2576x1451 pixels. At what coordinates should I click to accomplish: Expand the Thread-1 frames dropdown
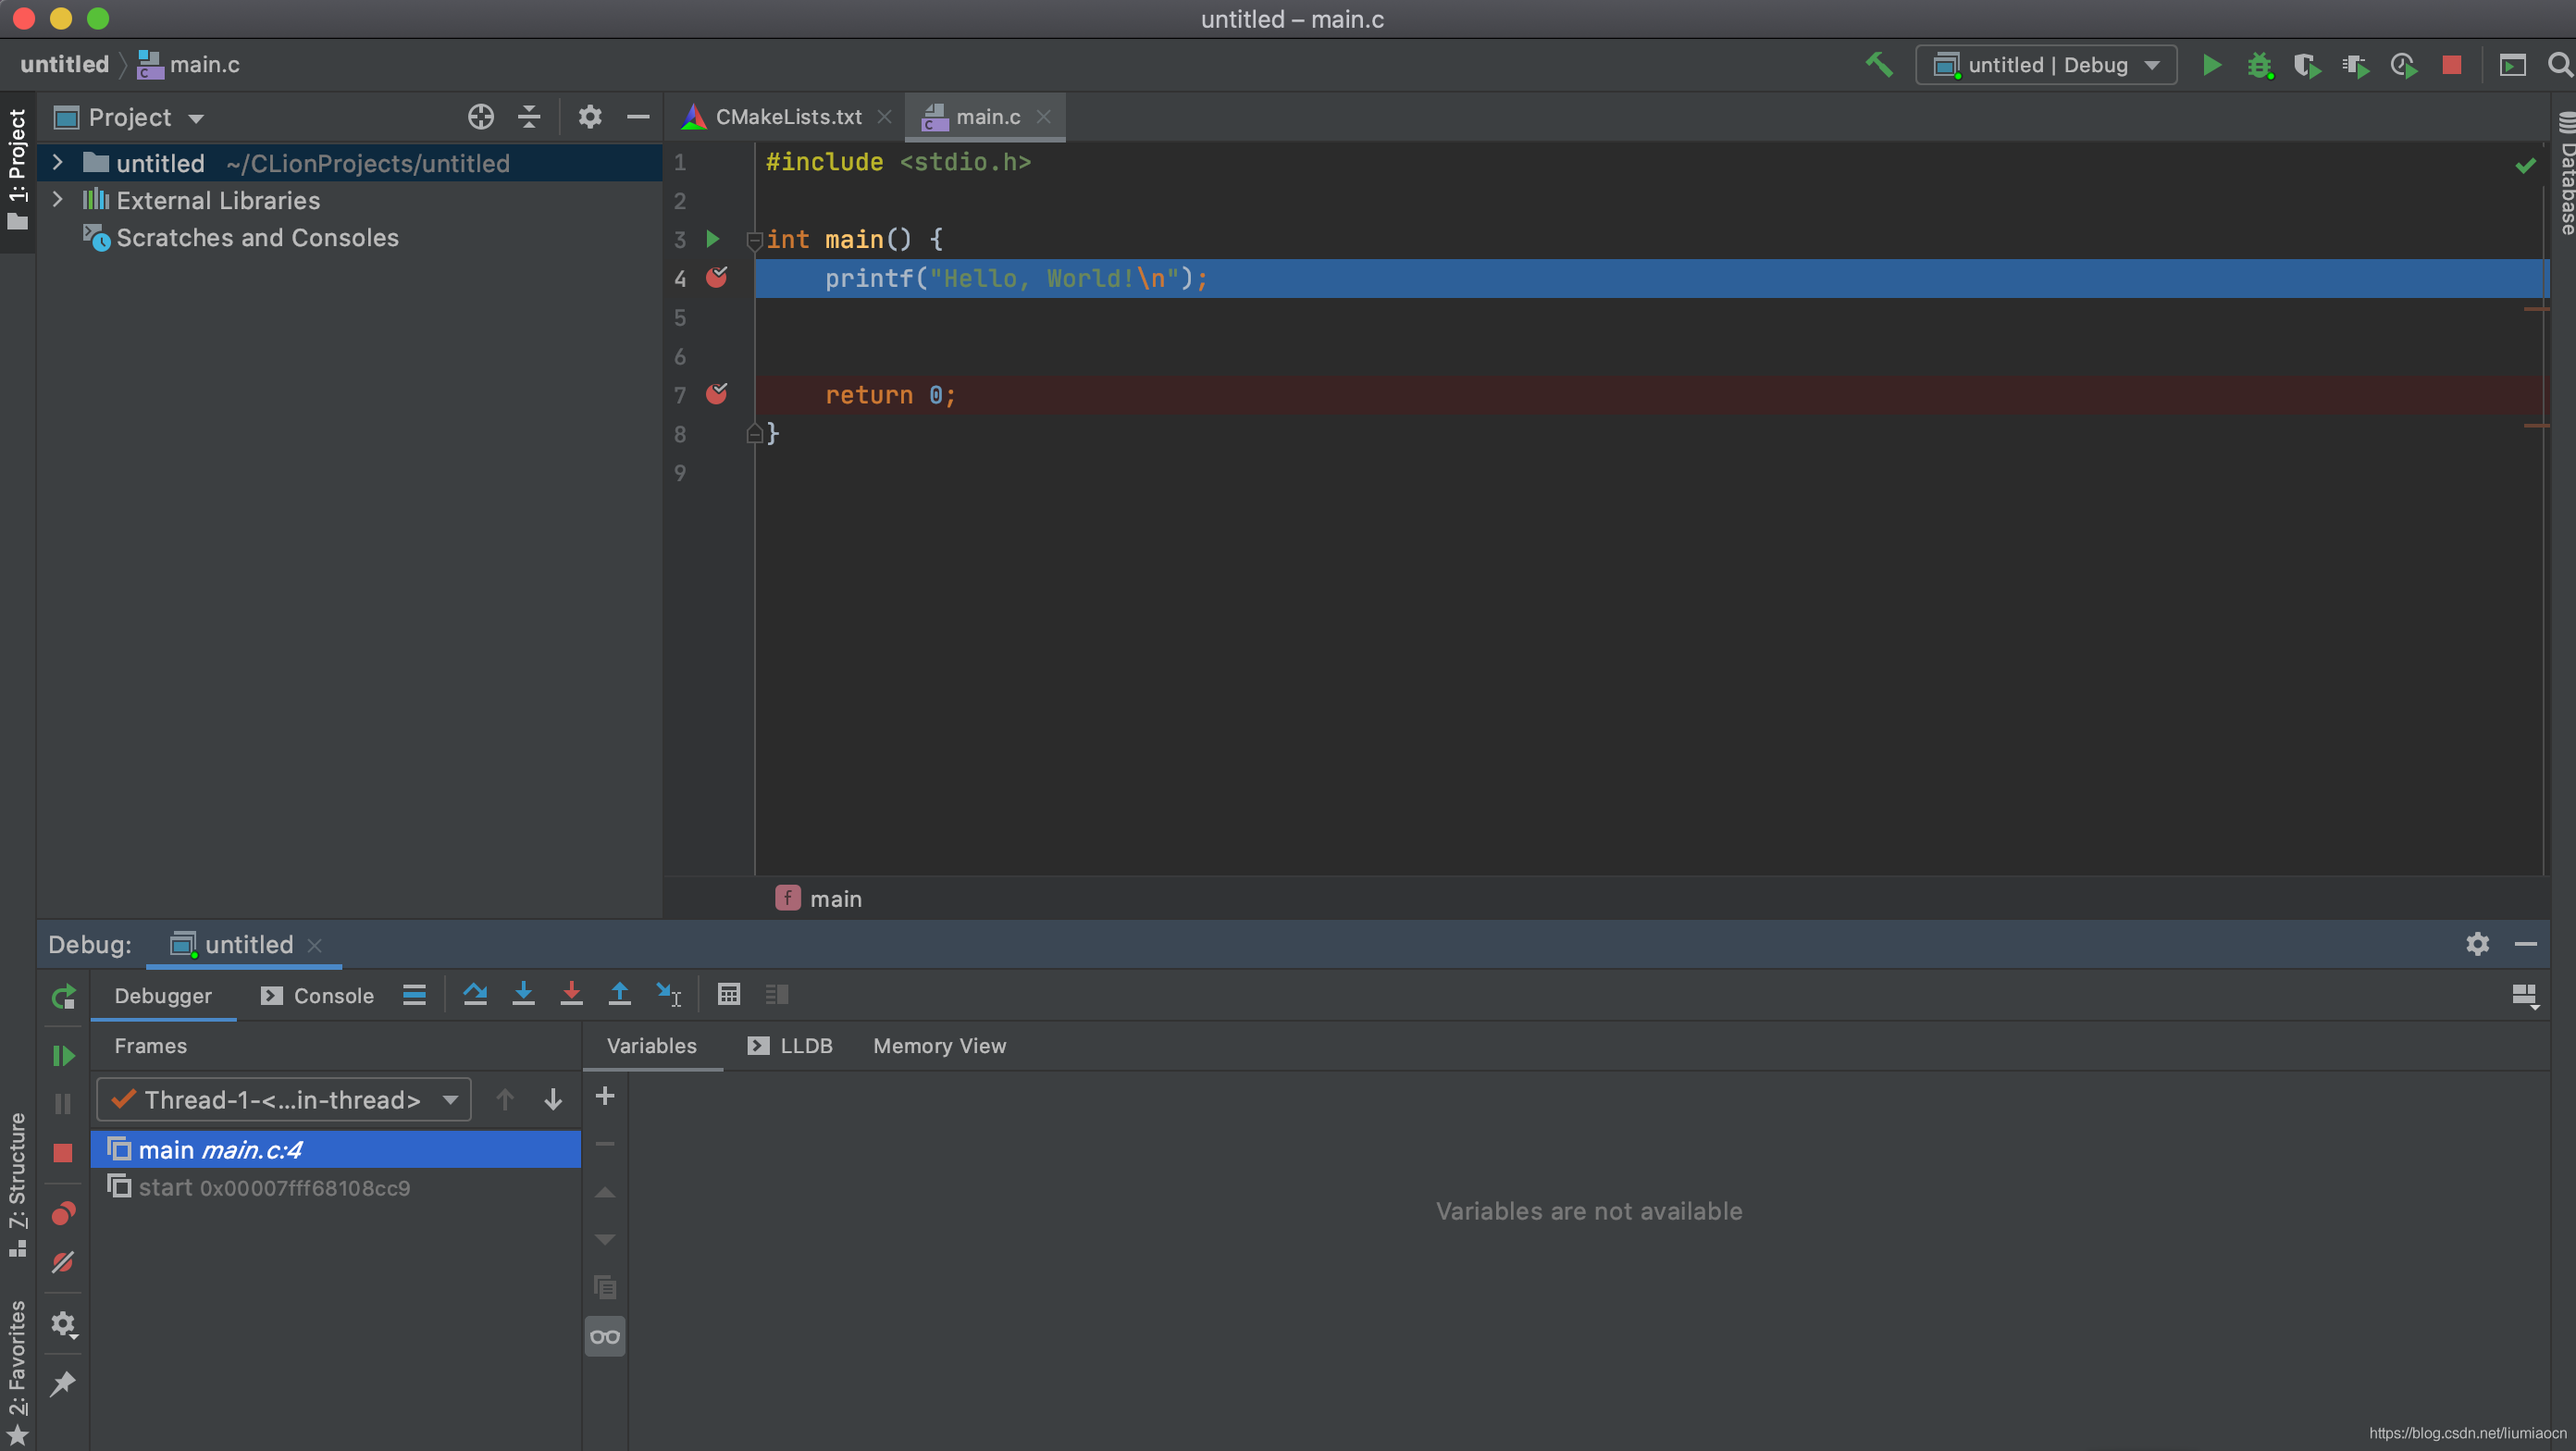coord(448,1098)
